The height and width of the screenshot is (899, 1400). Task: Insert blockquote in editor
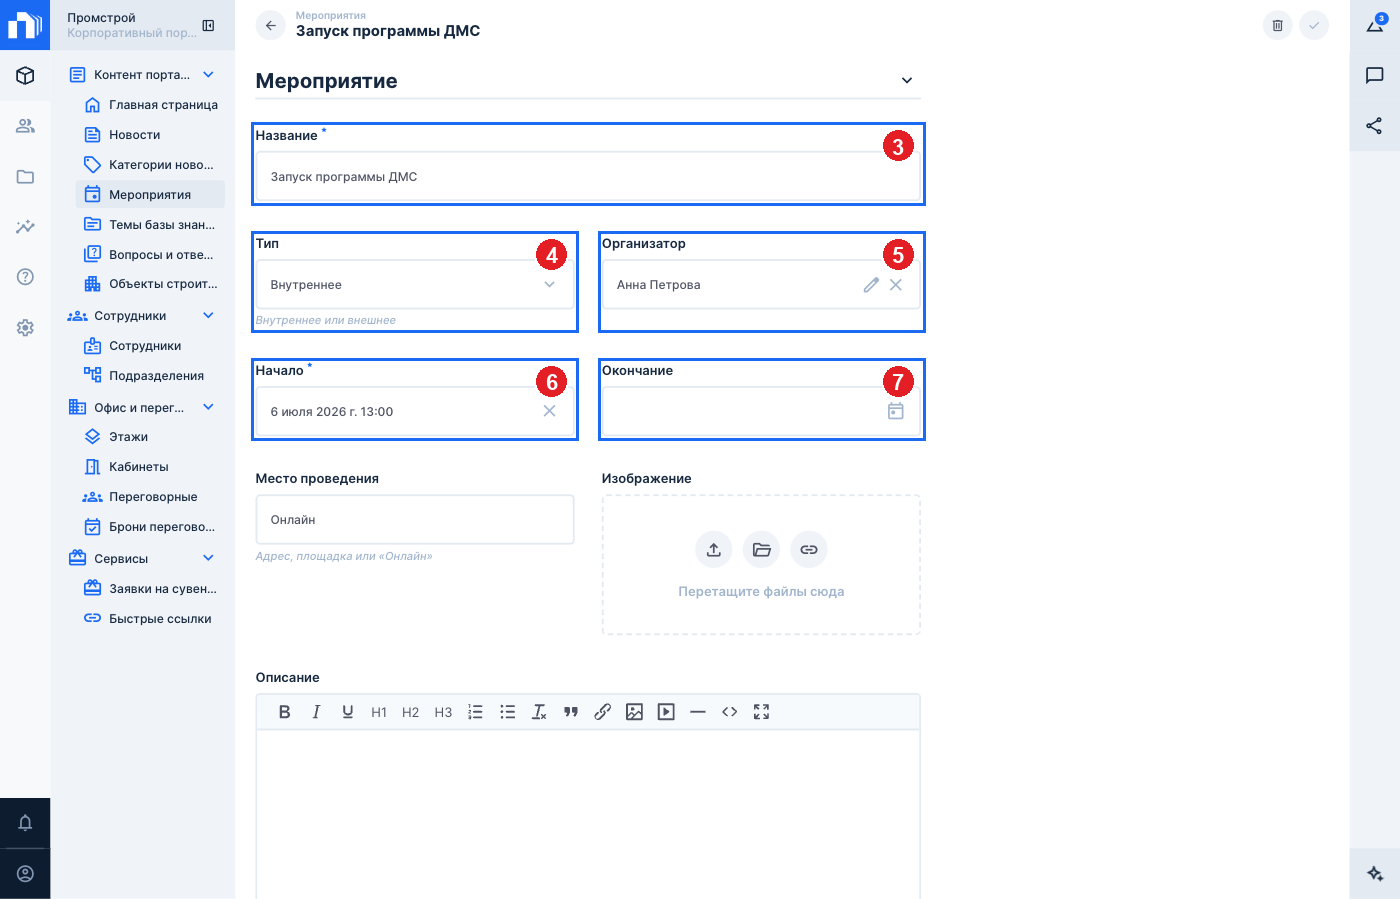click(571, 712)
